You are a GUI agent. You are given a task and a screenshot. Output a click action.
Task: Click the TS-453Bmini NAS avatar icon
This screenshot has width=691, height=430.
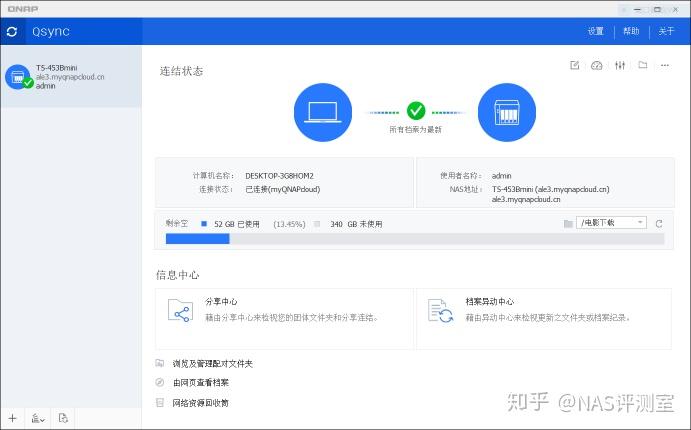coord(18,77)
